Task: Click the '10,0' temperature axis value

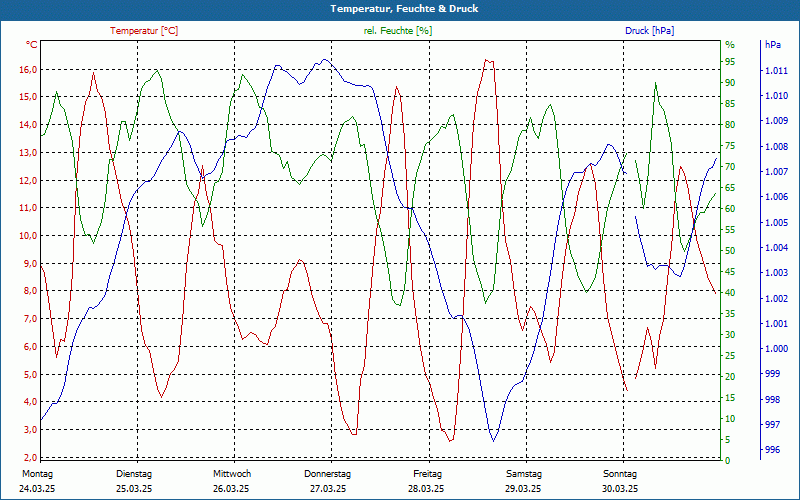Action: coord(28,236)
